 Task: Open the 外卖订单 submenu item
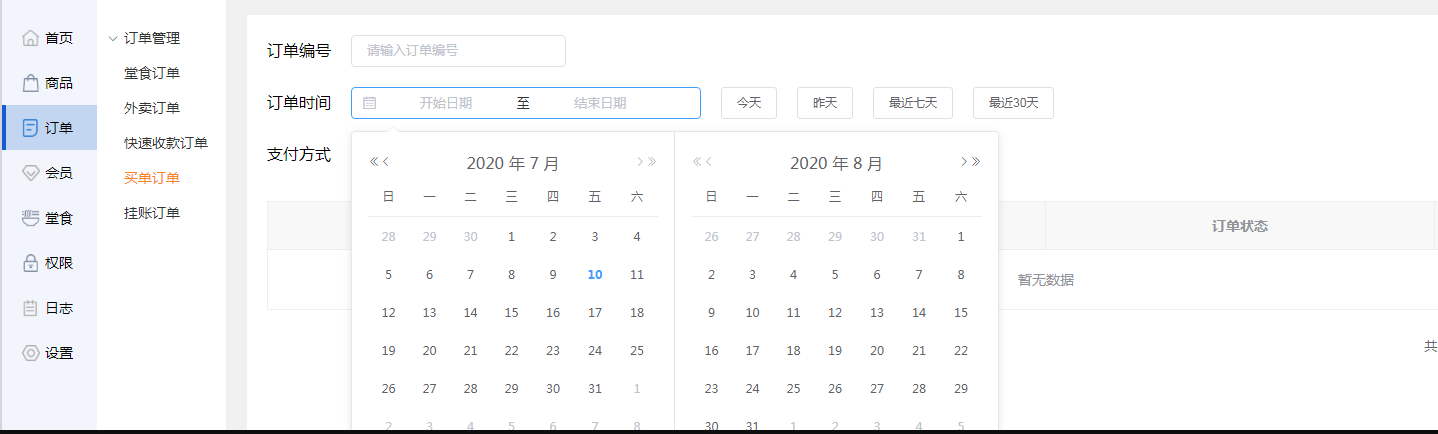point(152,108)
